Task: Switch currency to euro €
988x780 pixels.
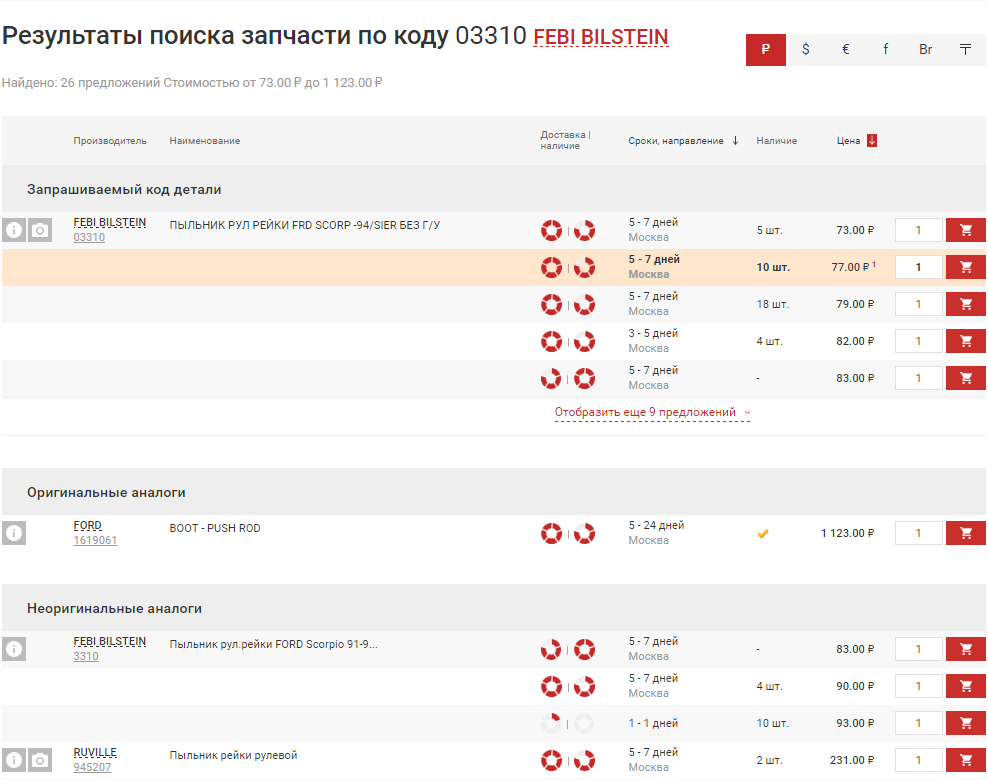Action: point(846,50)
